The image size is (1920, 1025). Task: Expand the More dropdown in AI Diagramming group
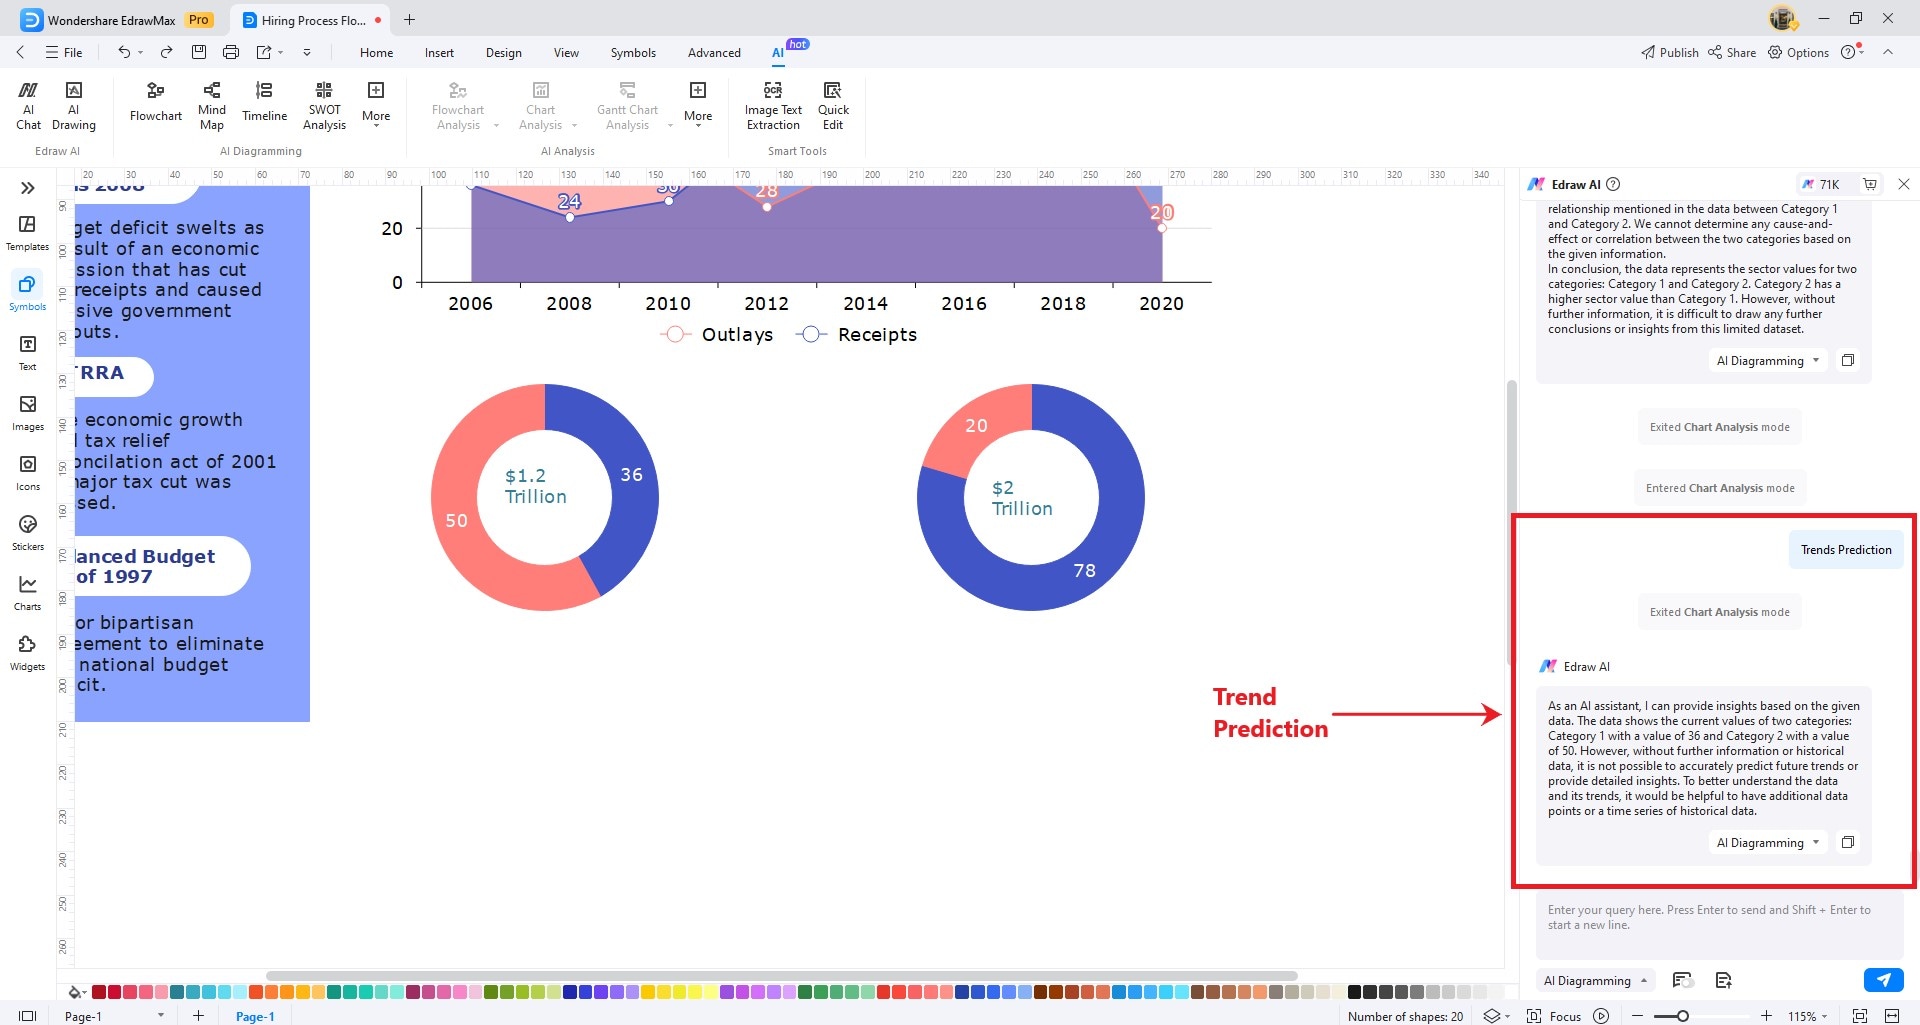click(376, 103)
